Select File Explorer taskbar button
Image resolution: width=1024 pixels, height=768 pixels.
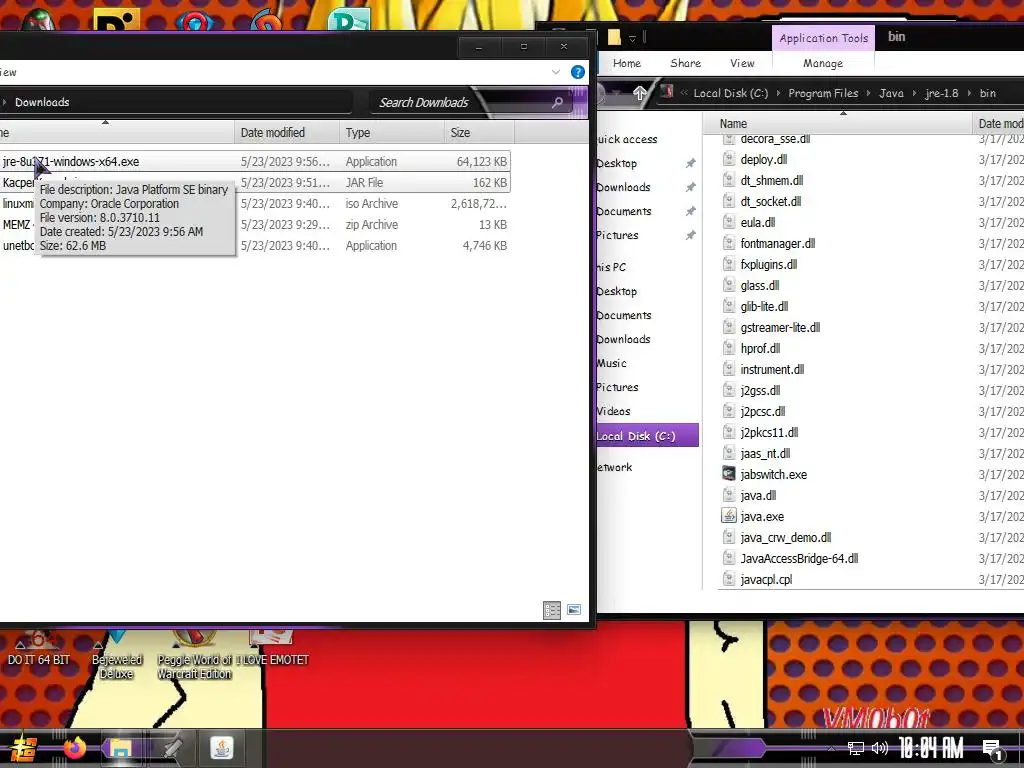120,748
